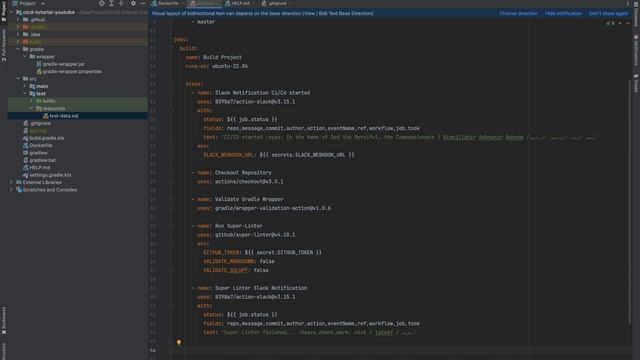Click the editor vertical scrollbar
The height and width of the screenshot is (360, 640).
click(x=629, y=202)
